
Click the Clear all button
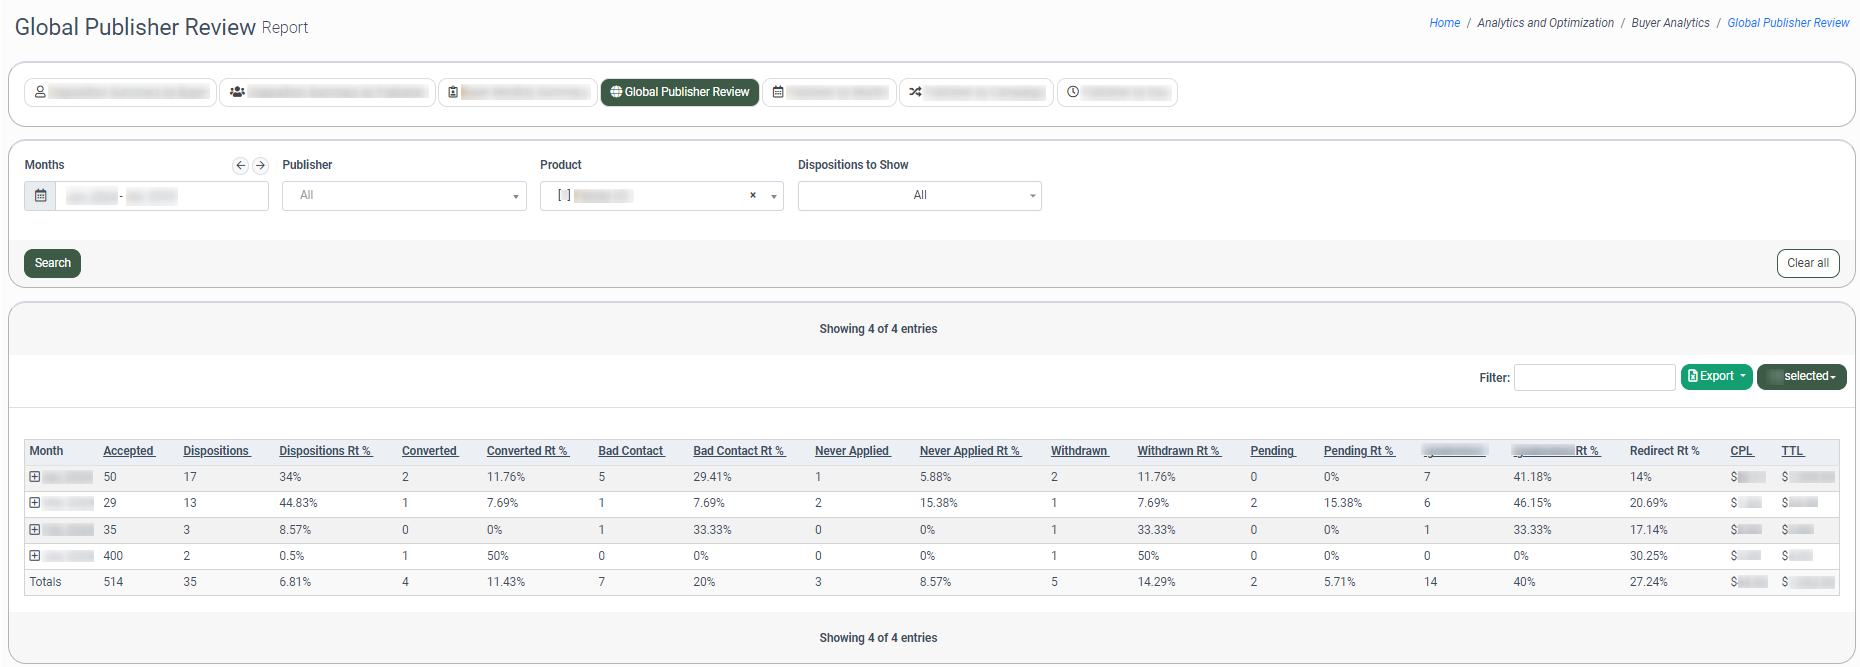point(1807,263)
